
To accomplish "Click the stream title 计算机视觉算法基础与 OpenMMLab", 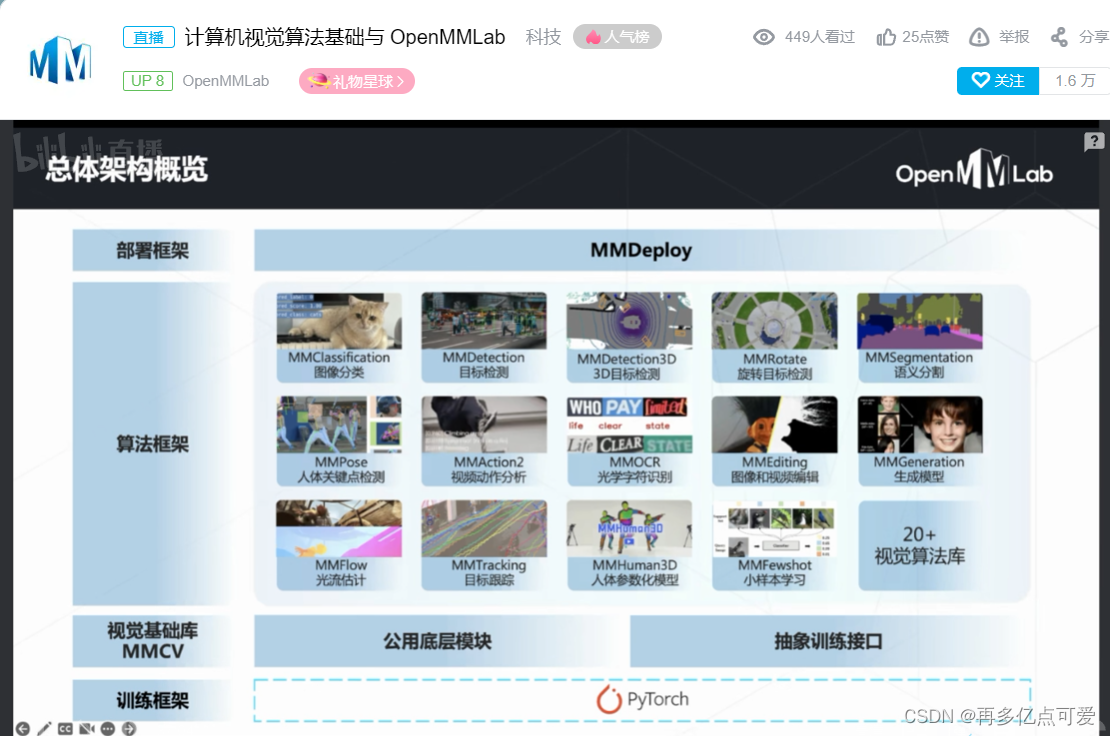I will [x=345, y=37].
